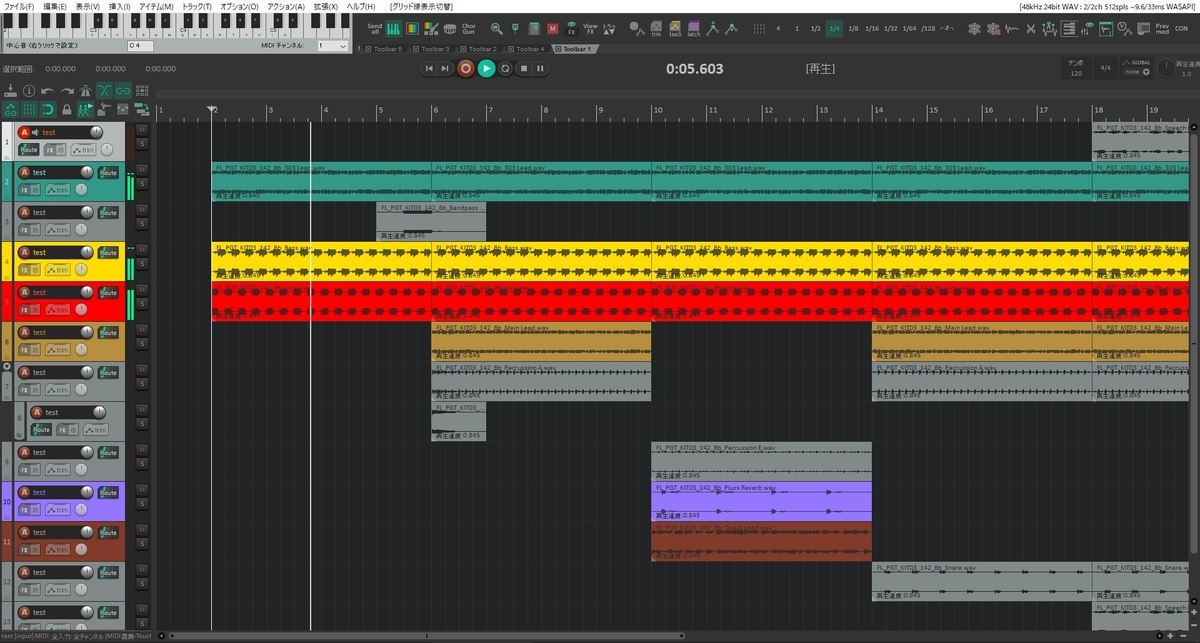Click the Prev mod toolbar button
The height and width of the screenshot is (643, 1200).
(1162, 29)
